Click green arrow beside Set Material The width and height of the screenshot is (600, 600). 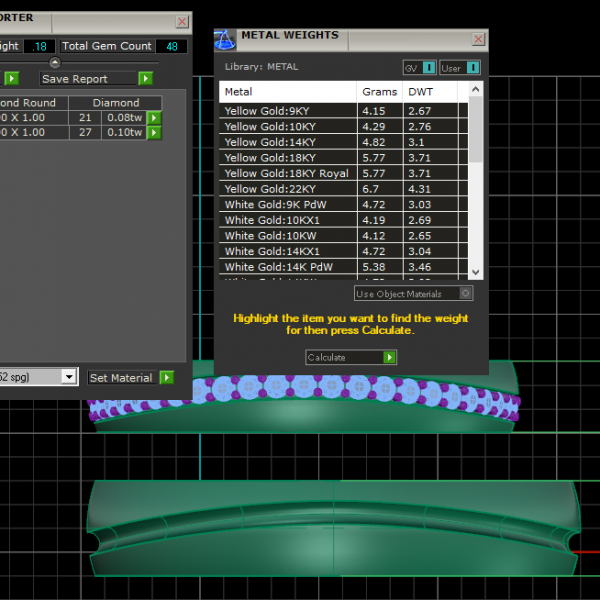pyautogui.click(x=167, y=377)
